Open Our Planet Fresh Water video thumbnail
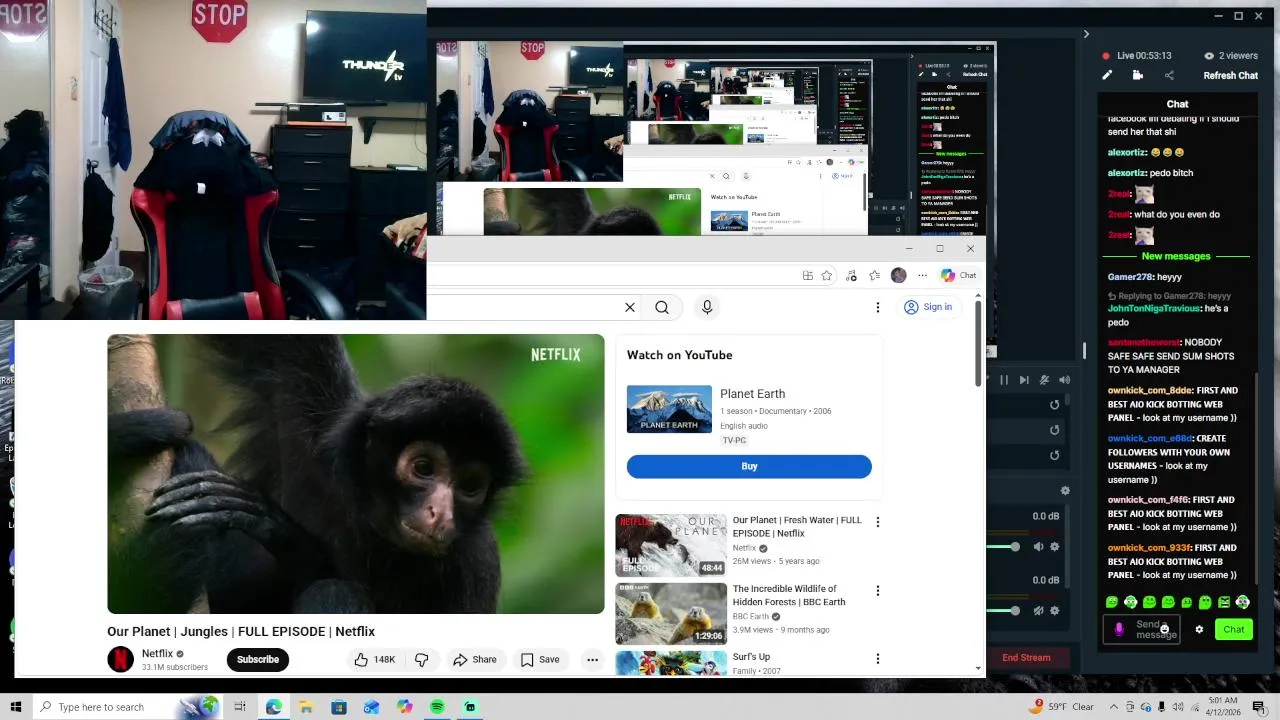The width and height of the screenshot is (1280, 720). pos(671,545)
